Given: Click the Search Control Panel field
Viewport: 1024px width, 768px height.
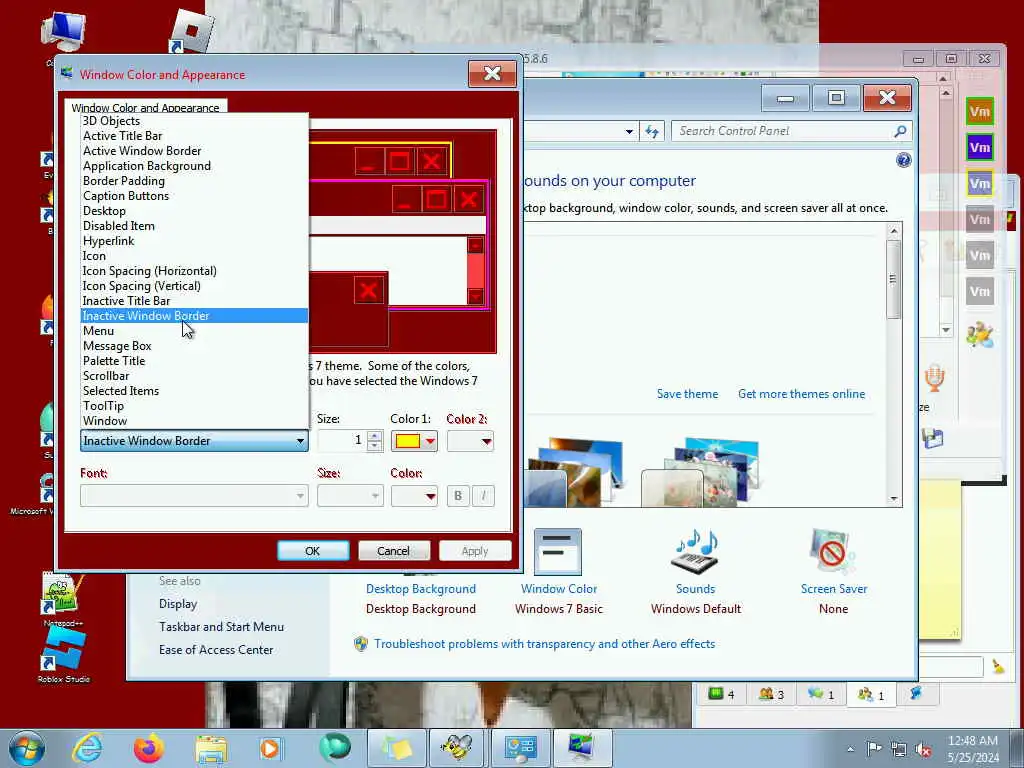Looking at the screenshot, I should [784, 131].
